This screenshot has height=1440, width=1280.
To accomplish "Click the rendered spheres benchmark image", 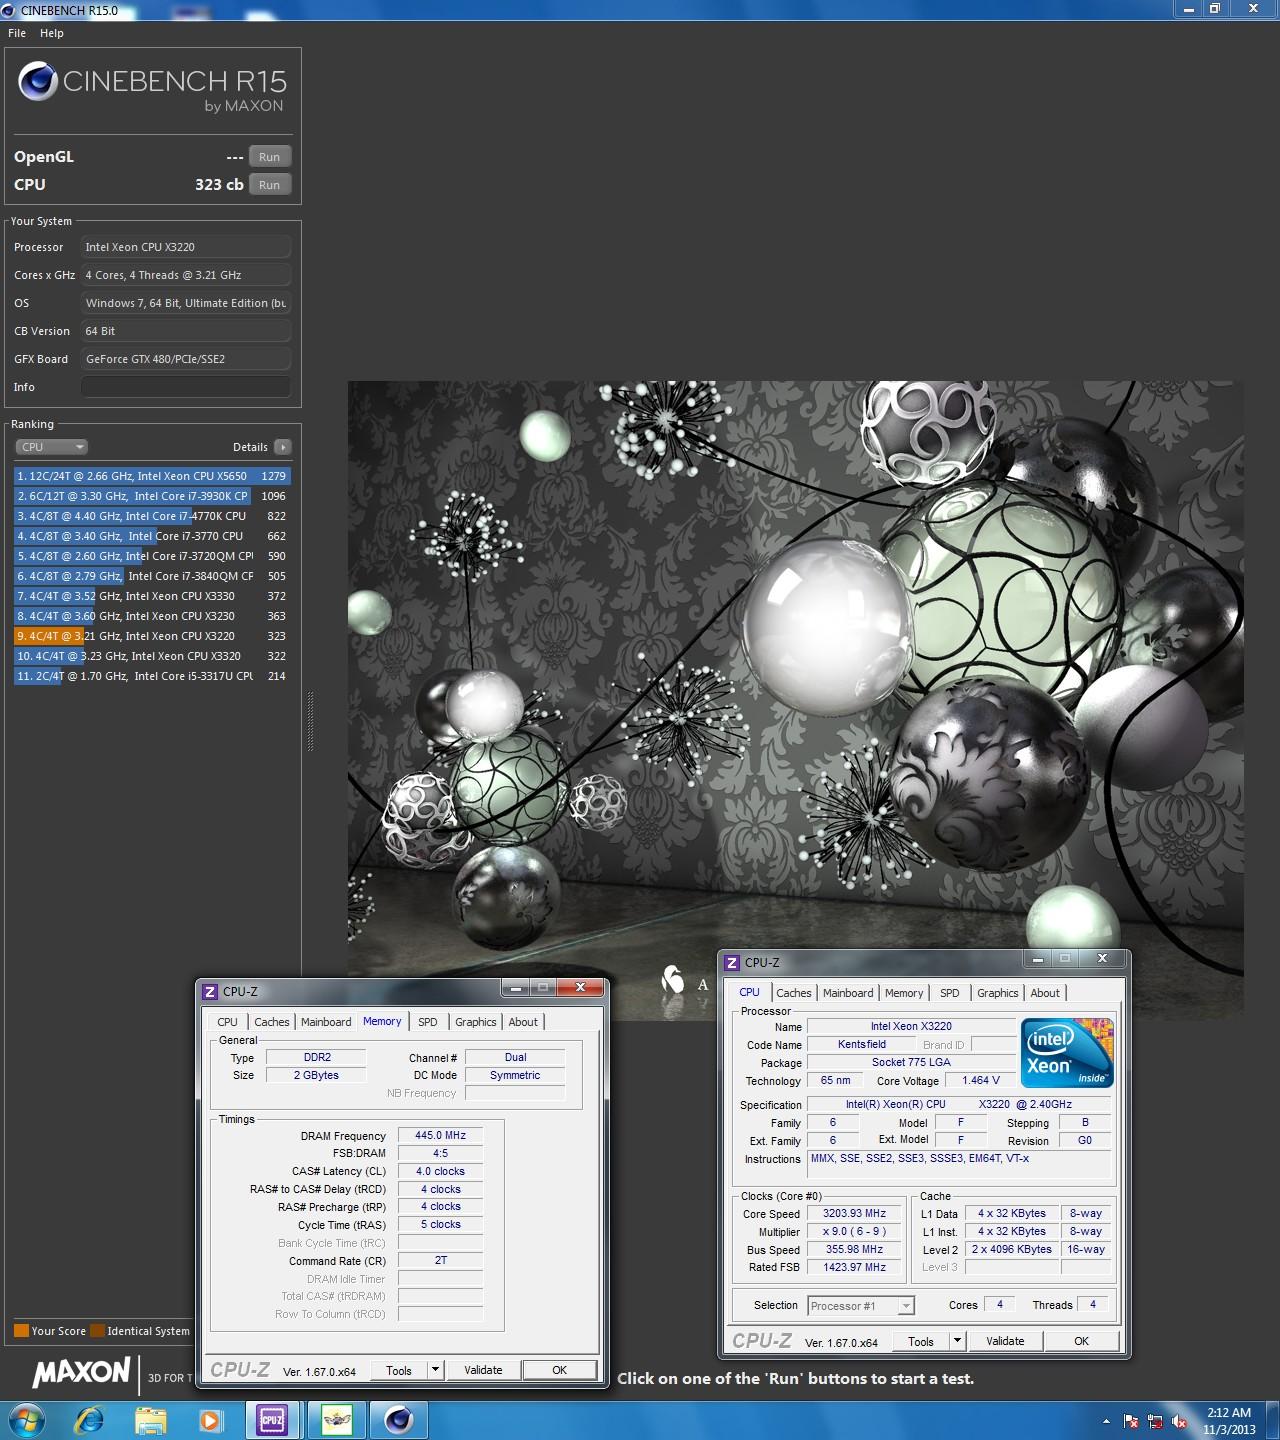I will coord(795,700).
